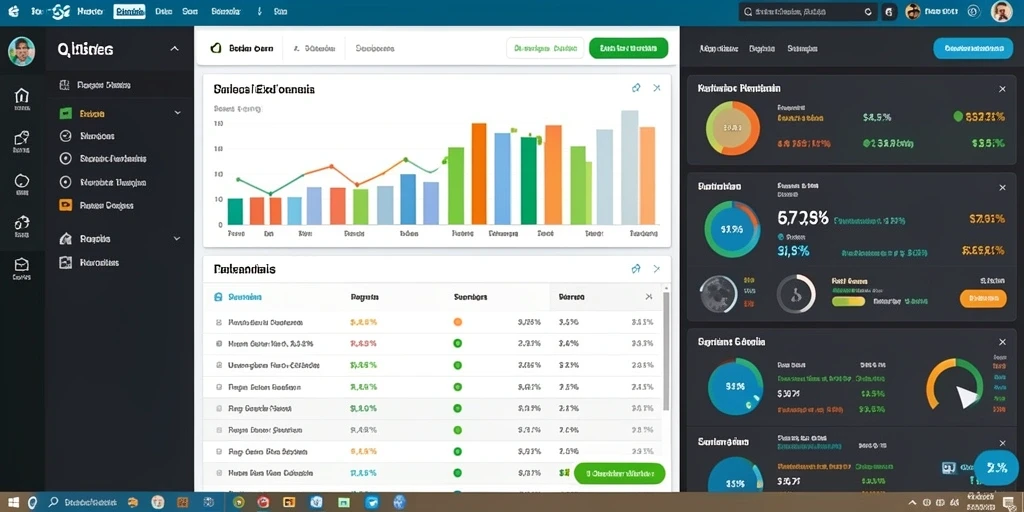The width and height of the screenshot is (1024, 512).
Task: Close the first dark card with its X
Action: pyautogui.click(x=1002, y=89)
